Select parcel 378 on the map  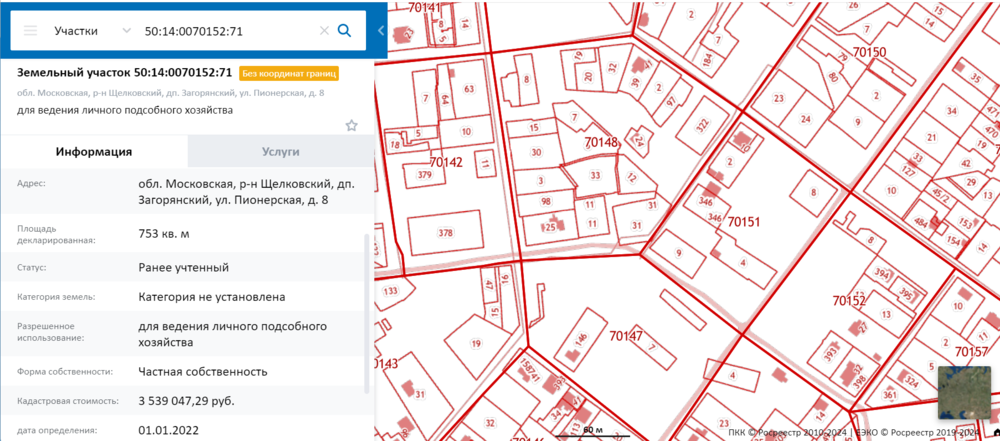tap(445, 233)
